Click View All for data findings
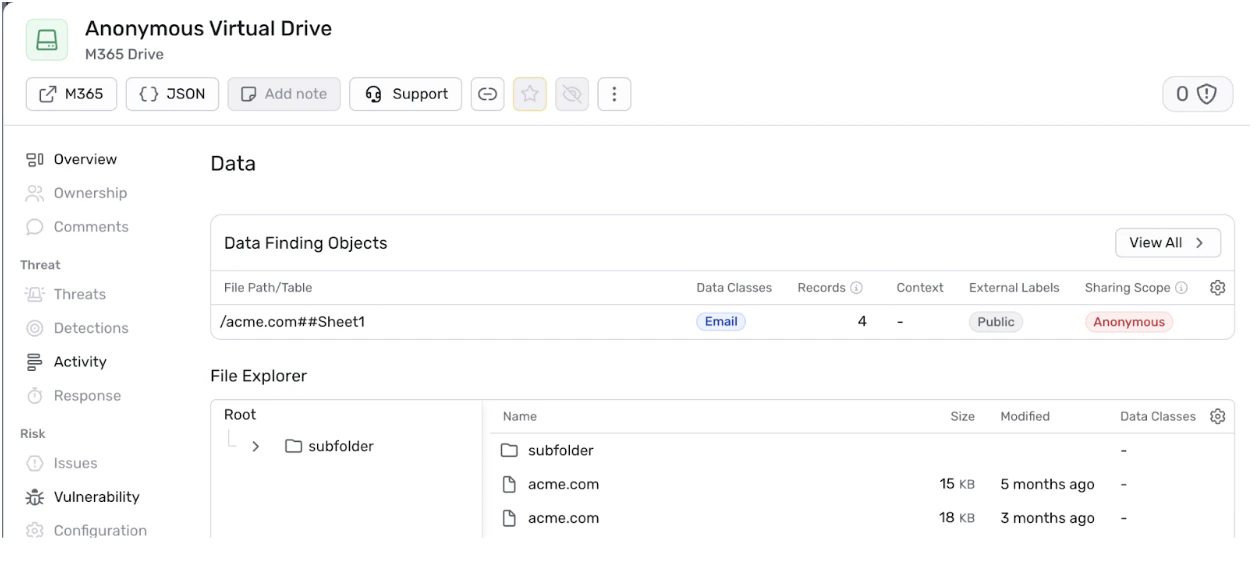This screenshot has width=1260, height=566. [x=1168, y=243]
